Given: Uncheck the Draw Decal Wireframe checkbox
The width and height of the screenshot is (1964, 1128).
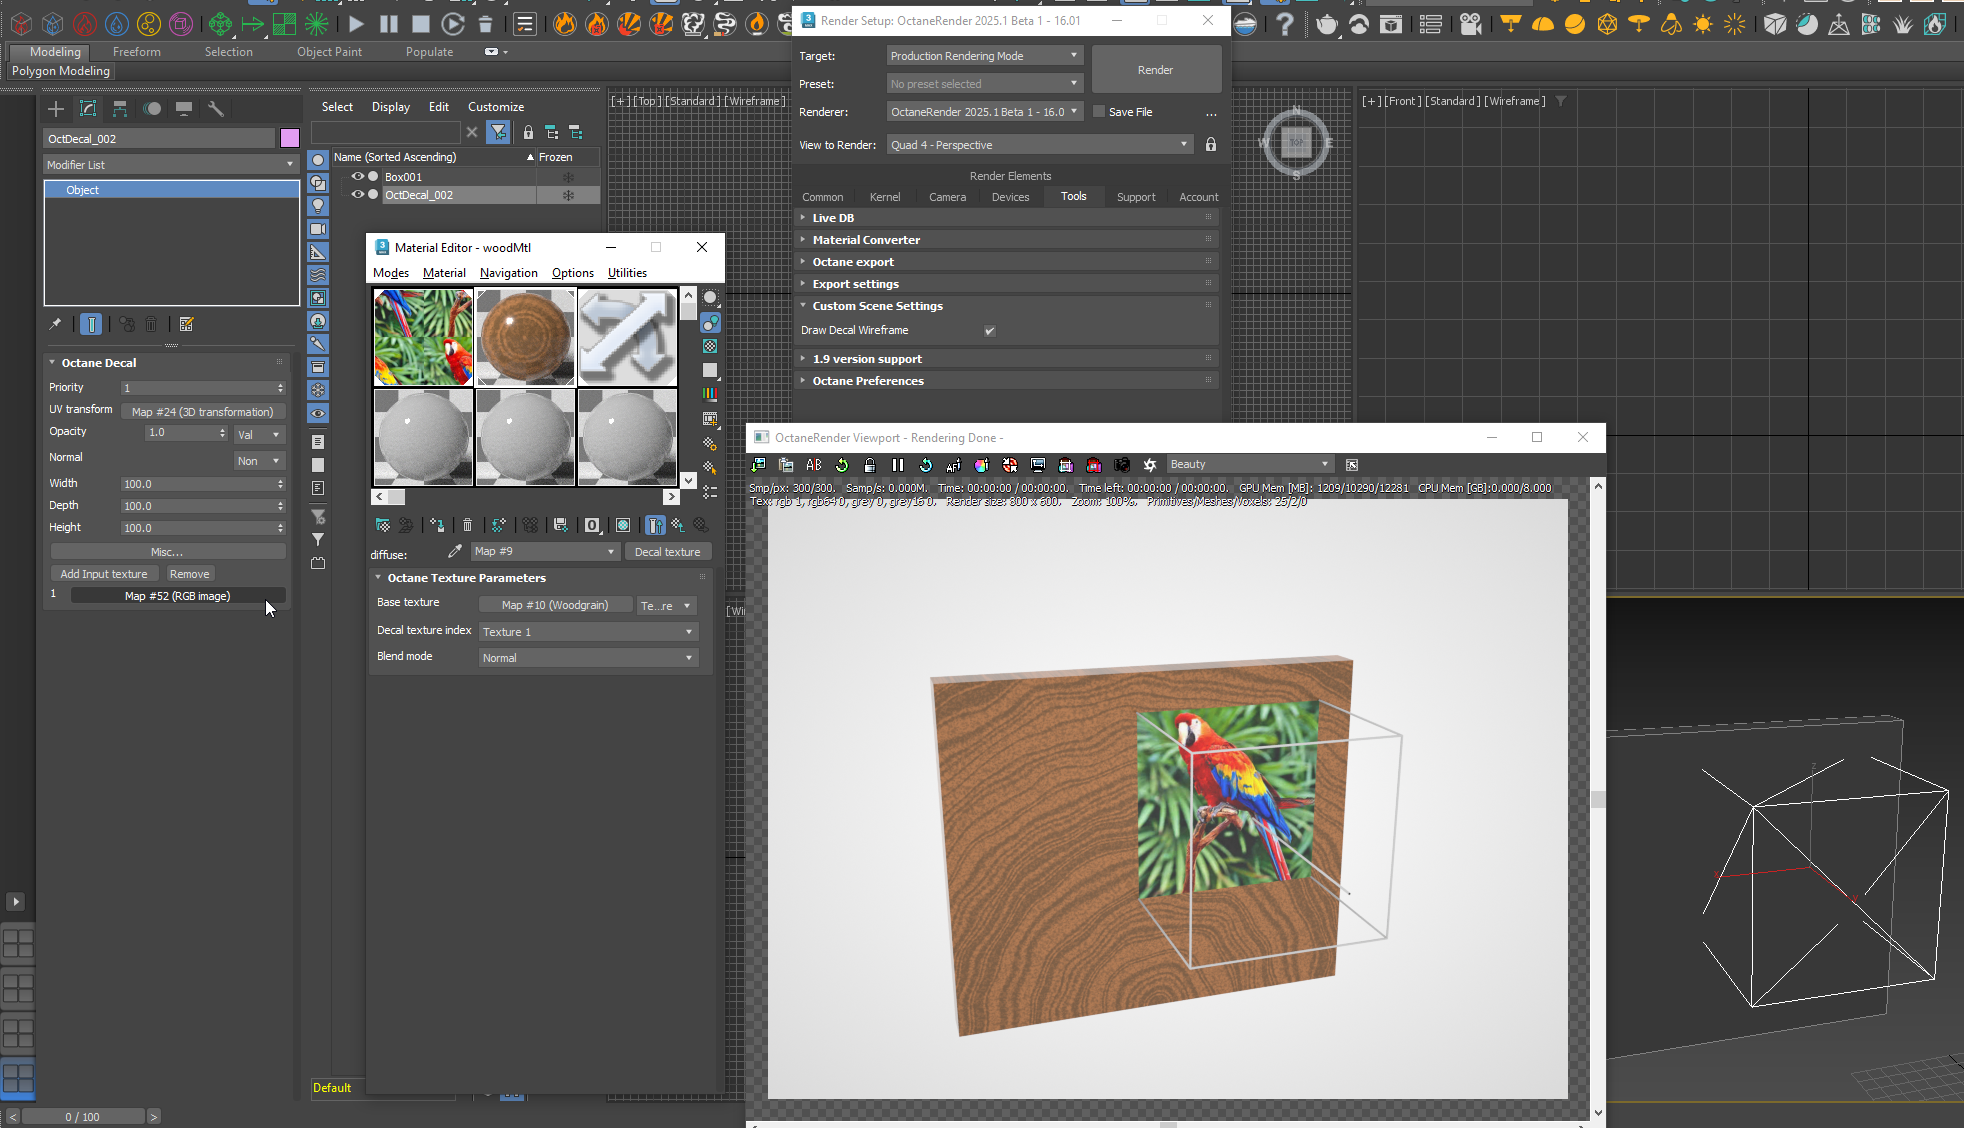Looking at the screenshot, I should pos(990,331).
